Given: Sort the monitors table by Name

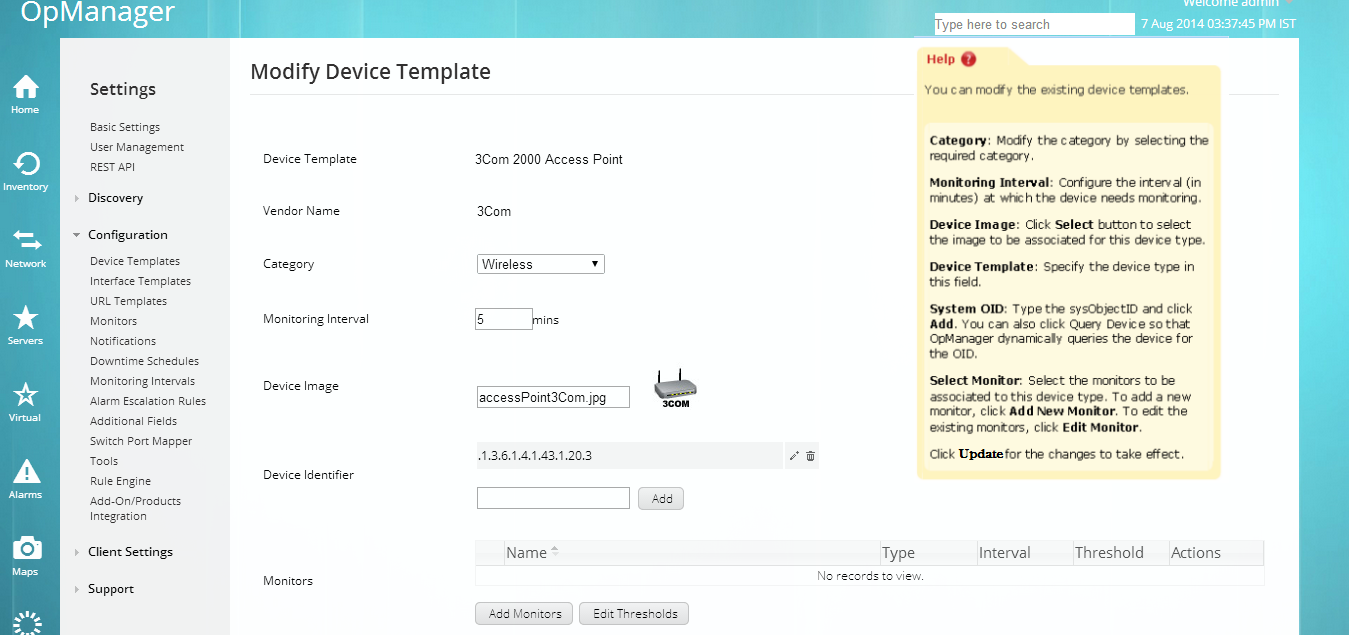Looking at the screenshot, I should (532, 552).
